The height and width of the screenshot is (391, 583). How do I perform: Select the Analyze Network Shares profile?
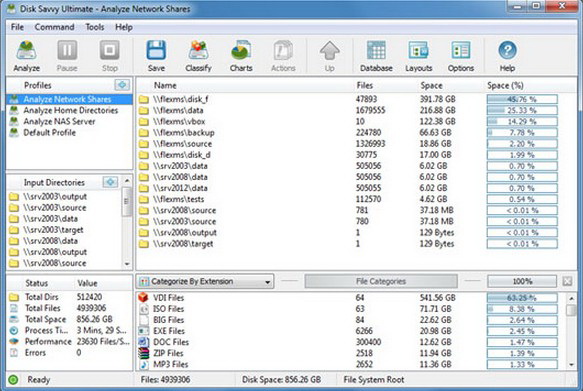click(x=69, y=99)
